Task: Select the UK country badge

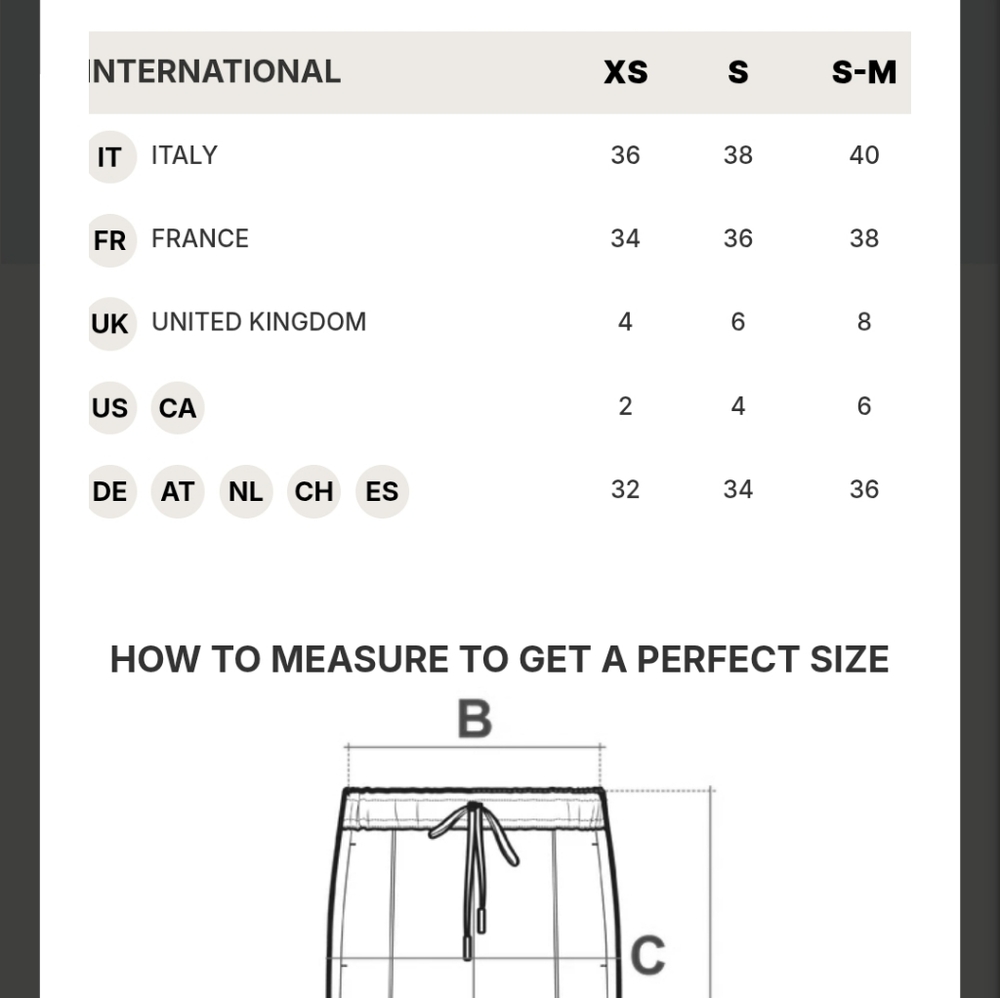Action: click(x=112, y=324)
